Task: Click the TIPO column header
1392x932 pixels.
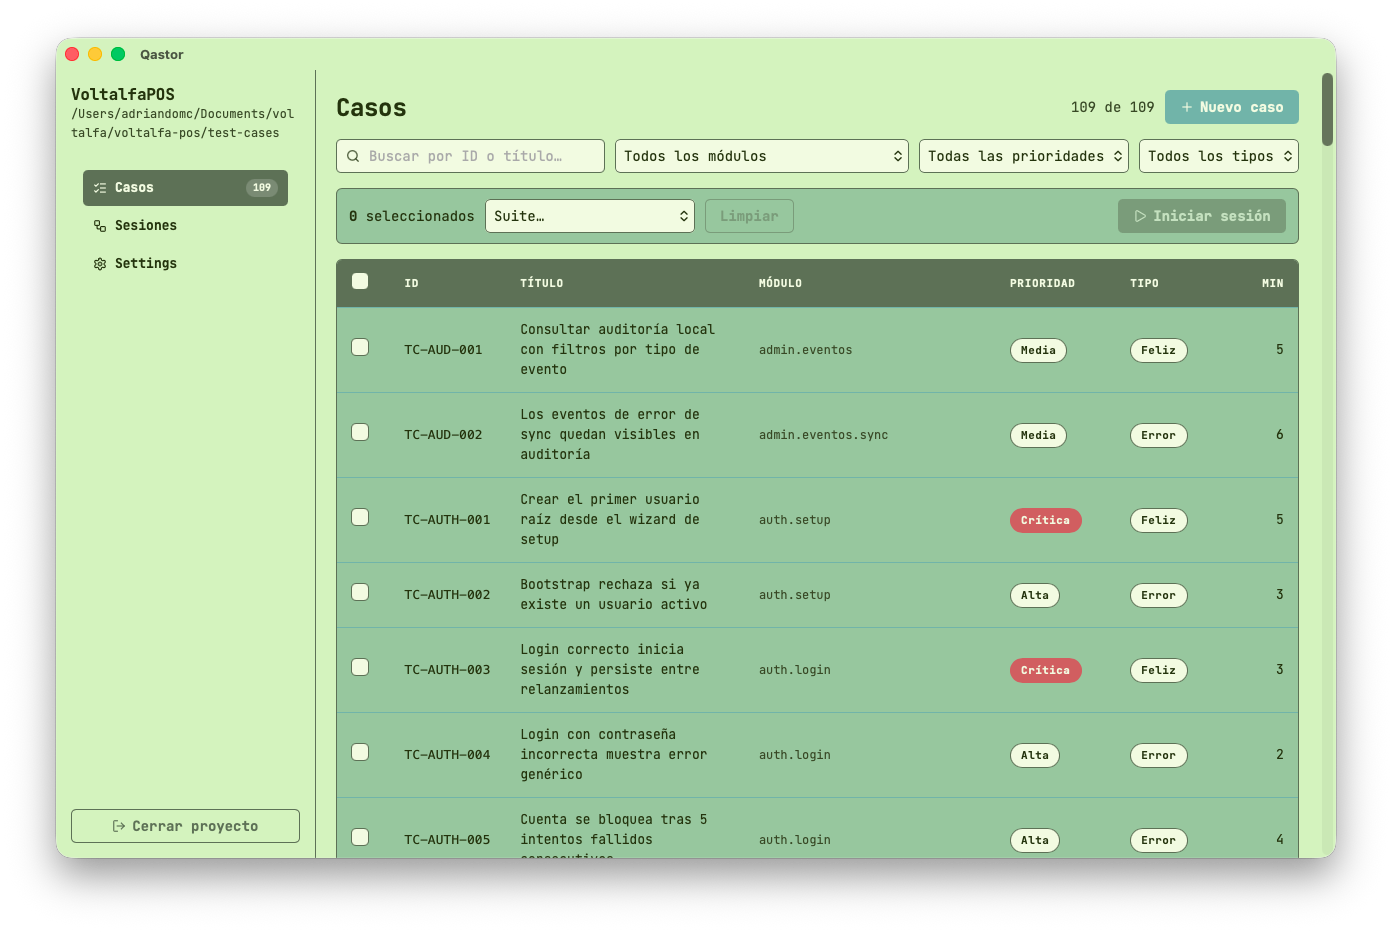Action: (1144, 284)
